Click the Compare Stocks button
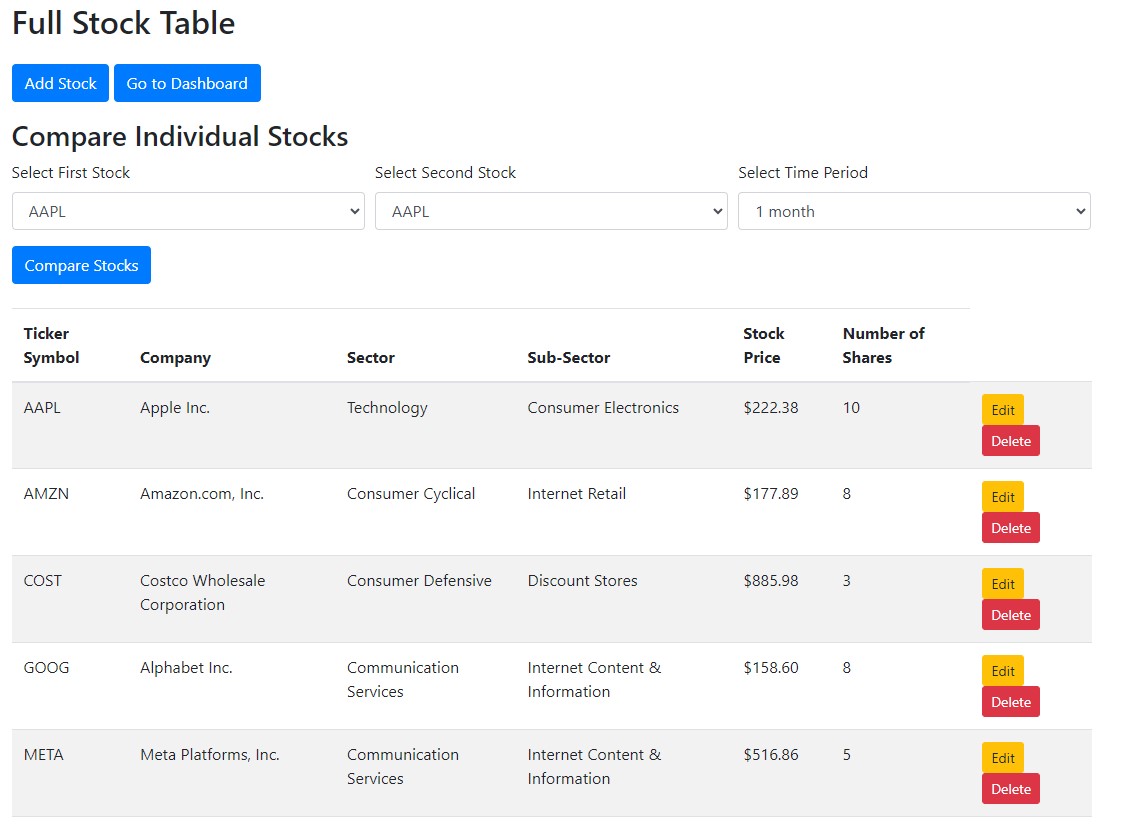The image size is (1125, 827). [81, 265]
